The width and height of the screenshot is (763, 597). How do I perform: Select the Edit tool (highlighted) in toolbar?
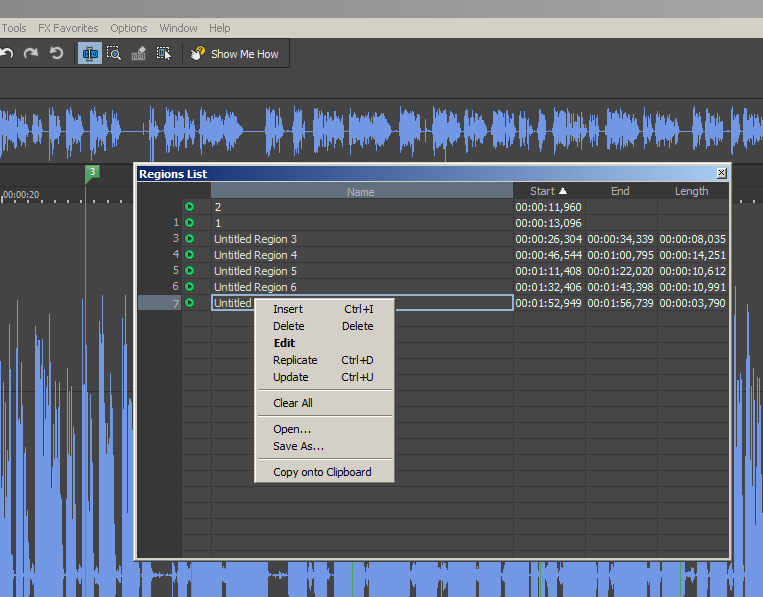click(x=90, y=53)
